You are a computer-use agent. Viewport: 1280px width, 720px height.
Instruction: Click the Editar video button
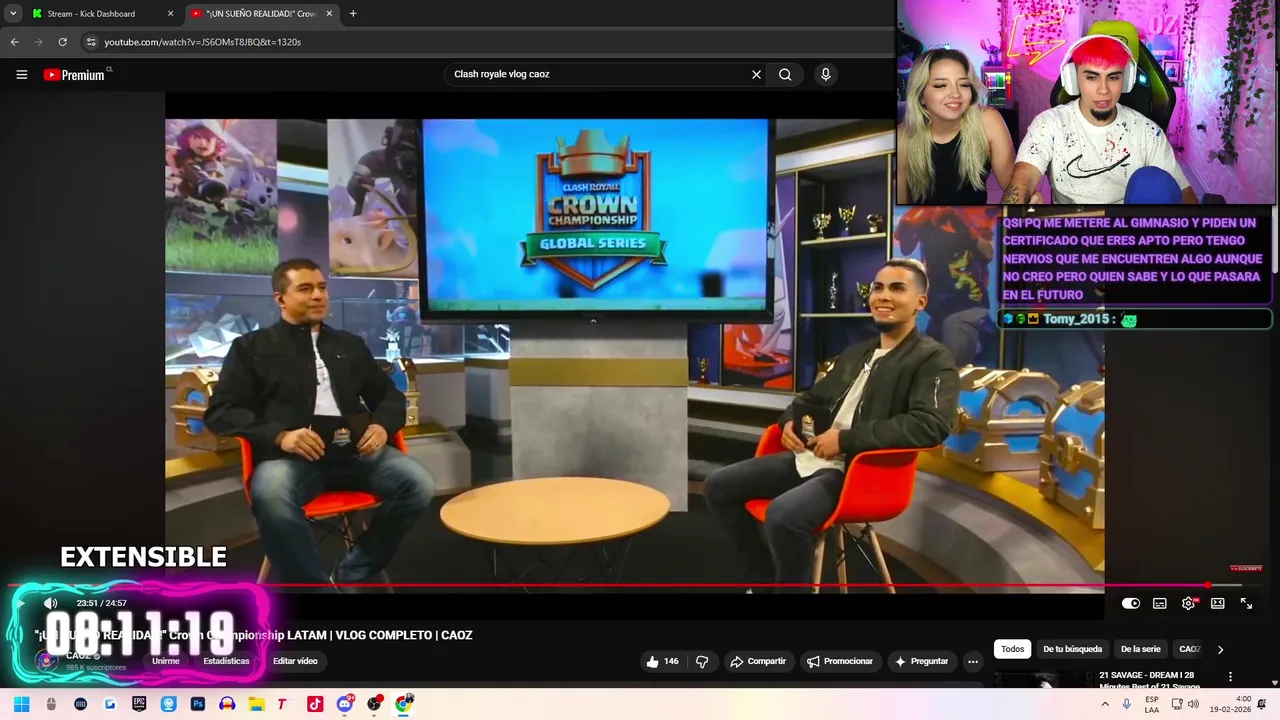295,661
